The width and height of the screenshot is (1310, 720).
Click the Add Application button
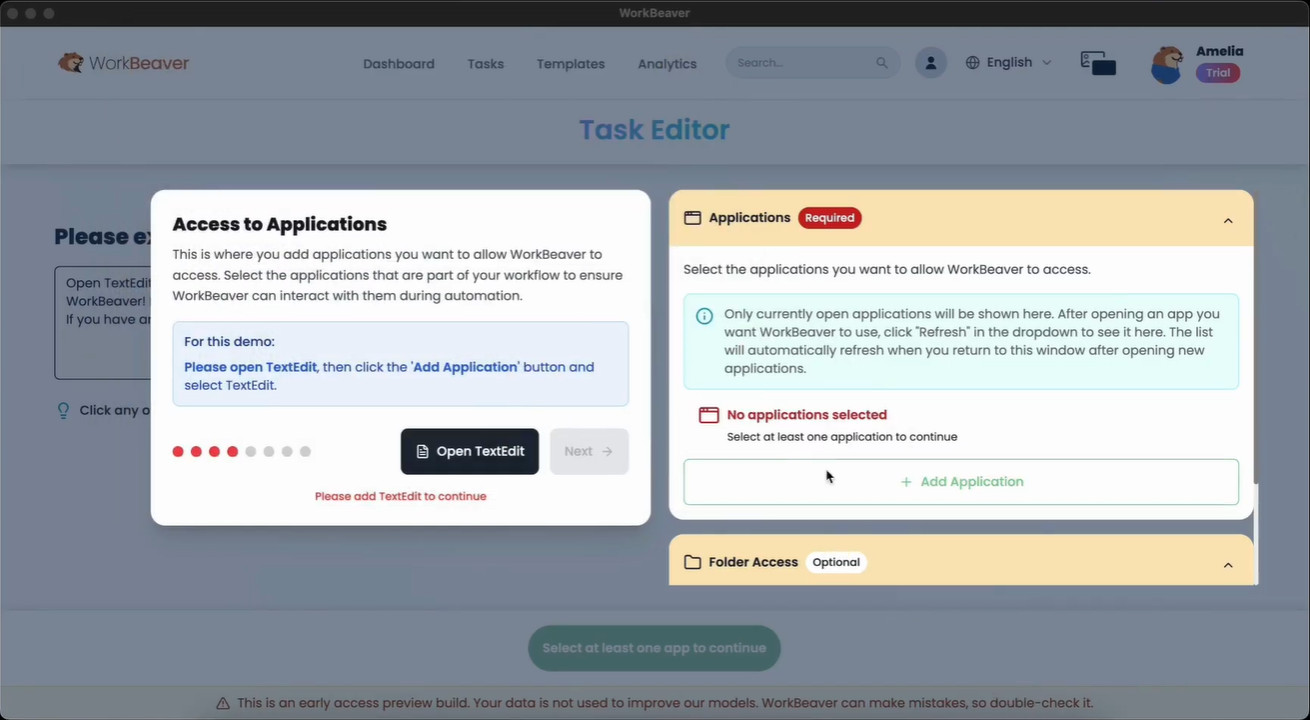(x=961, y=482)
